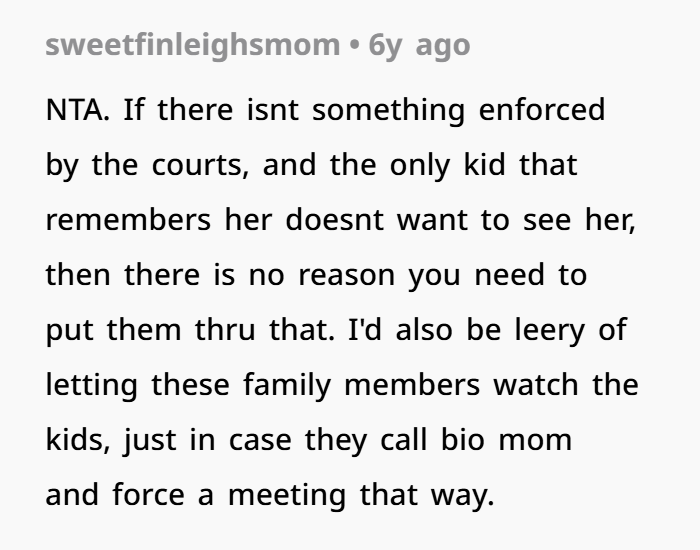Click the "6y ago" comment timestamp

tap(419, 45)
